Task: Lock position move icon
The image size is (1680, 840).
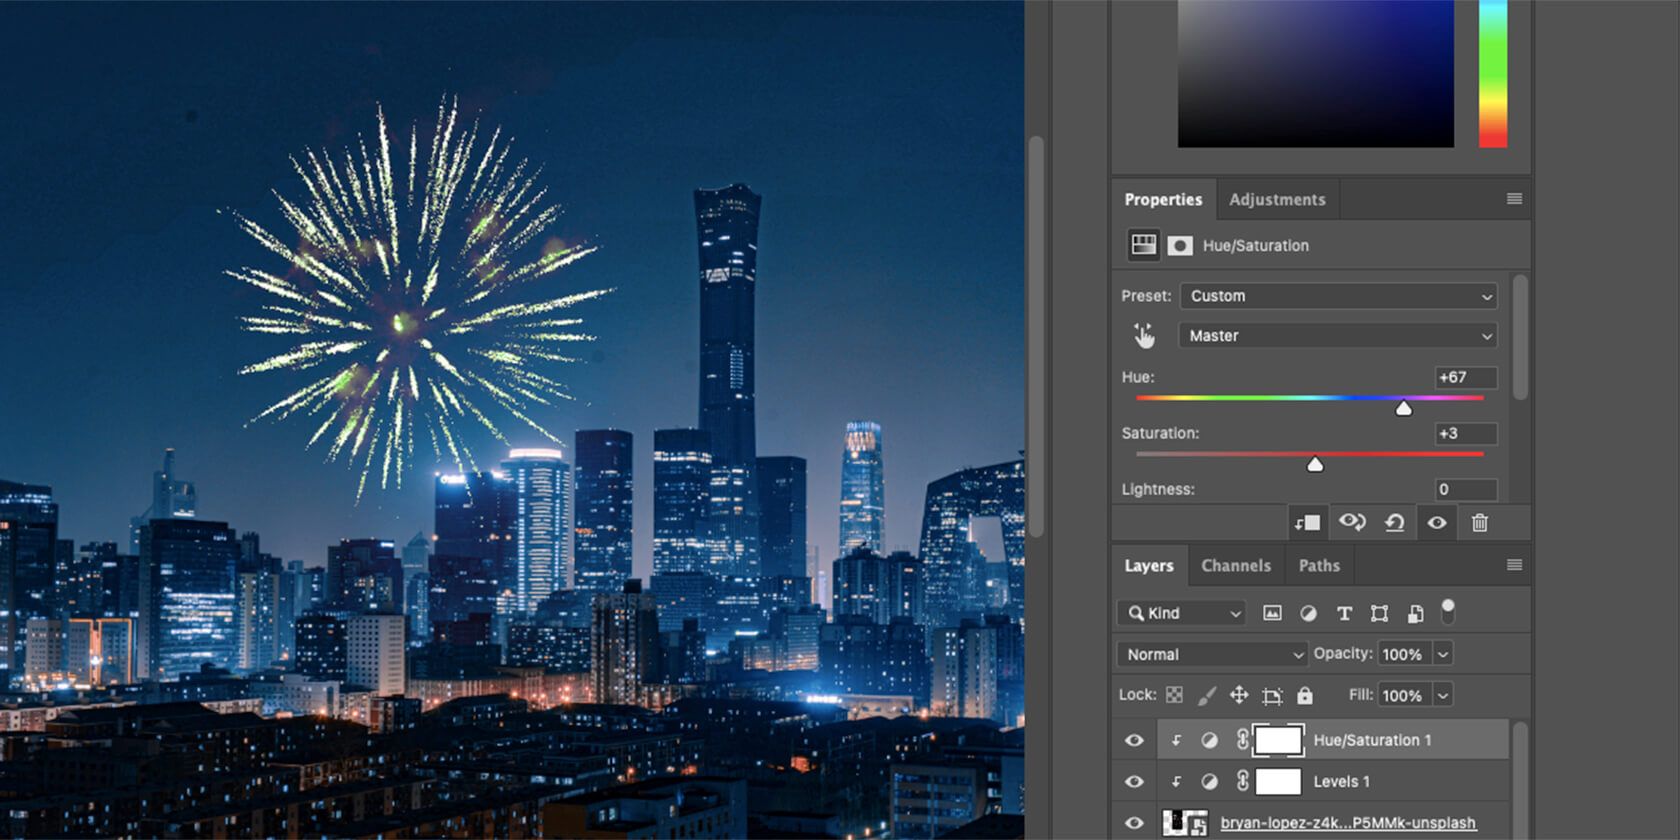Action: click(x=1239, y=695)
